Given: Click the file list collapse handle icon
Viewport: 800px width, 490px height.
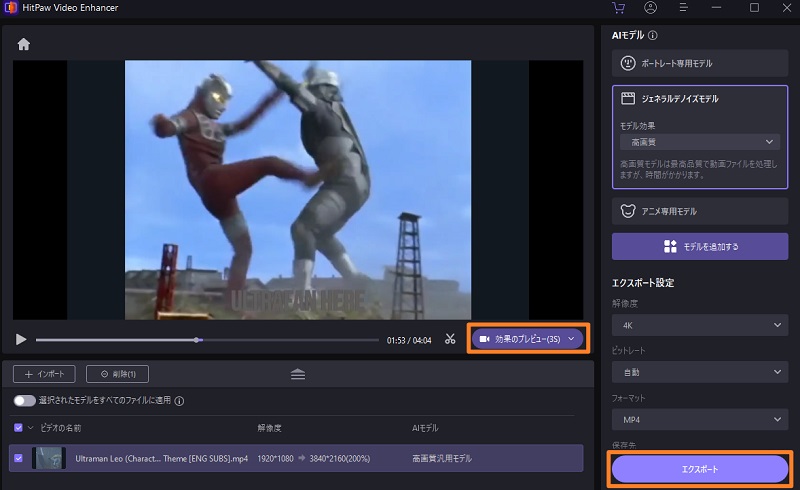Looking at the screenshot, I should pyautogui.click(x=298, y=374).
